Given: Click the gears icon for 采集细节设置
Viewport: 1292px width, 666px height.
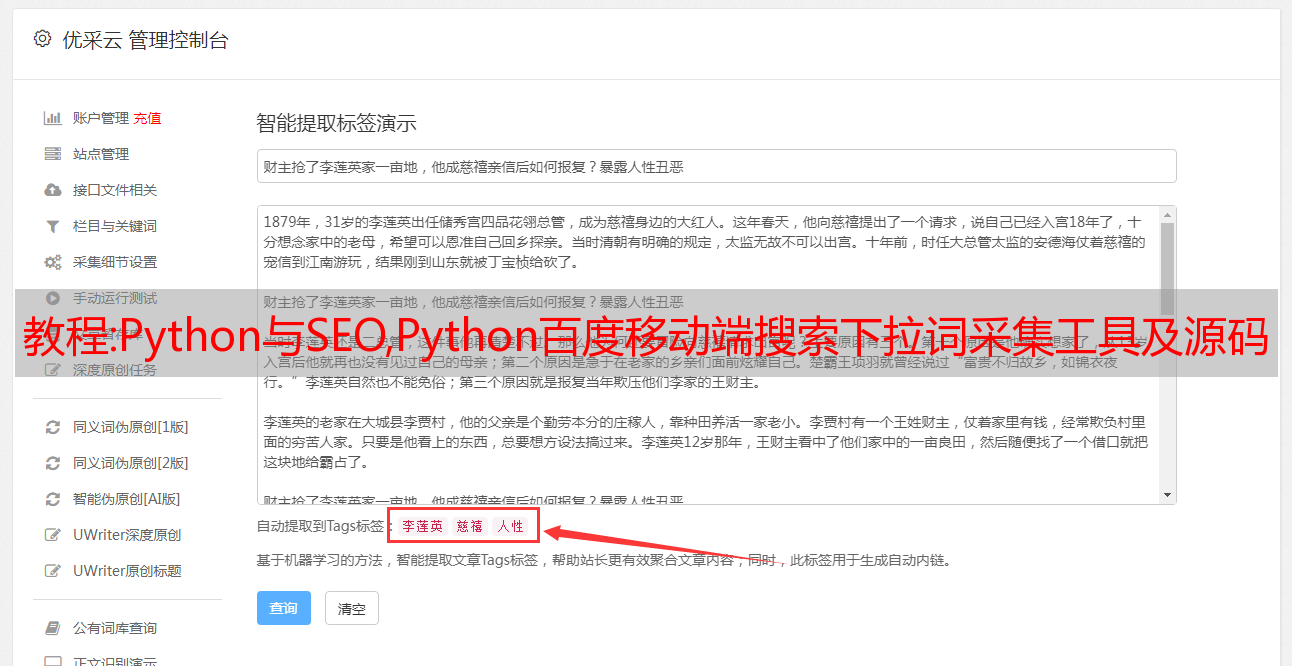Looking at the screenshot, I should tap(53, 262).
